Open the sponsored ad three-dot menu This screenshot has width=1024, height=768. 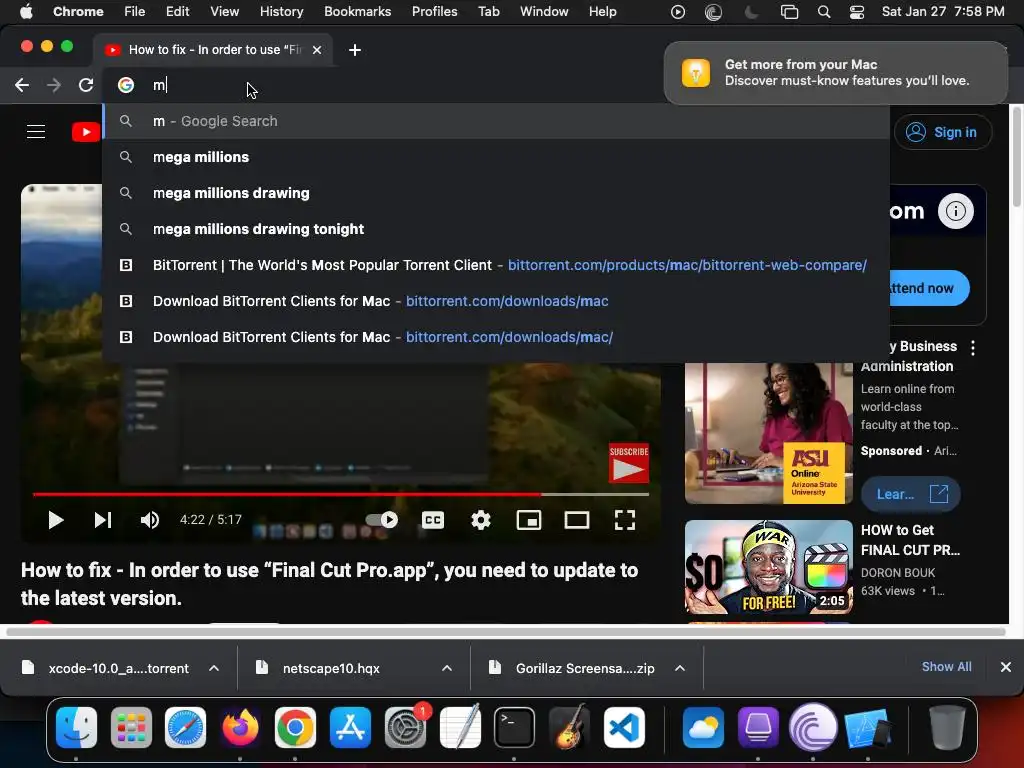tap(972, 347)
